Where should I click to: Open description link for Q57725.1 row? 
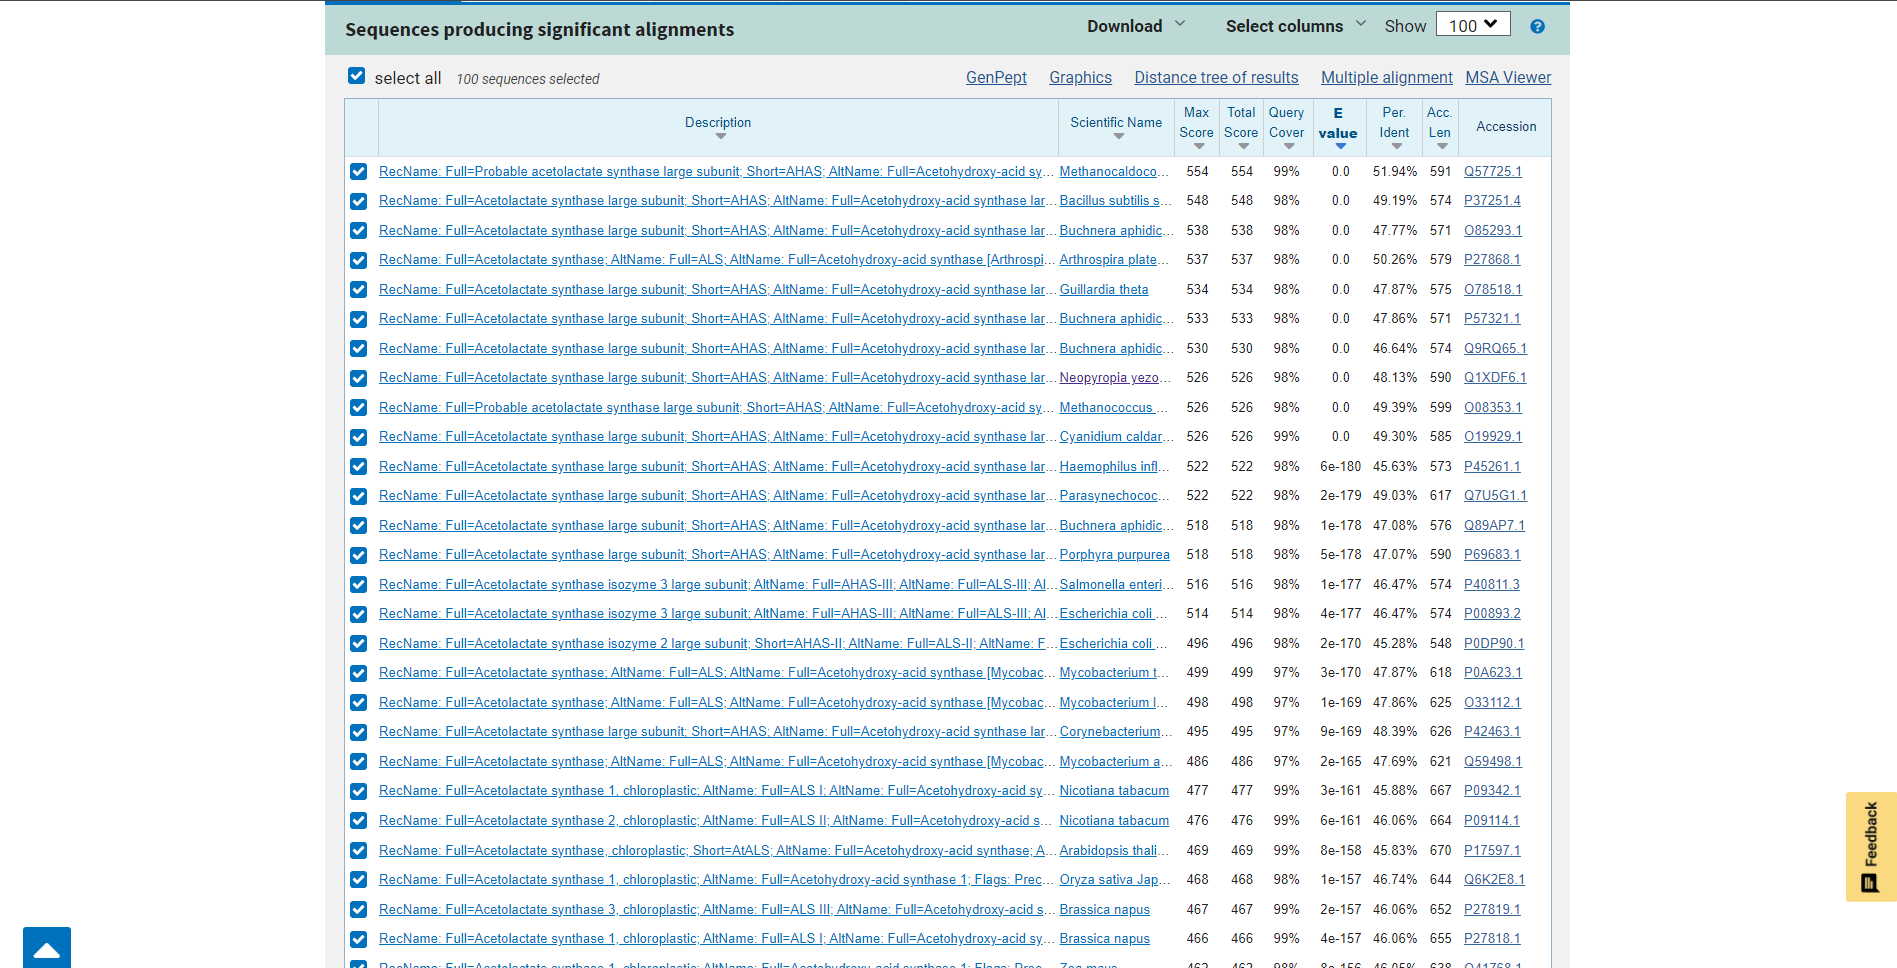point(717,172)
